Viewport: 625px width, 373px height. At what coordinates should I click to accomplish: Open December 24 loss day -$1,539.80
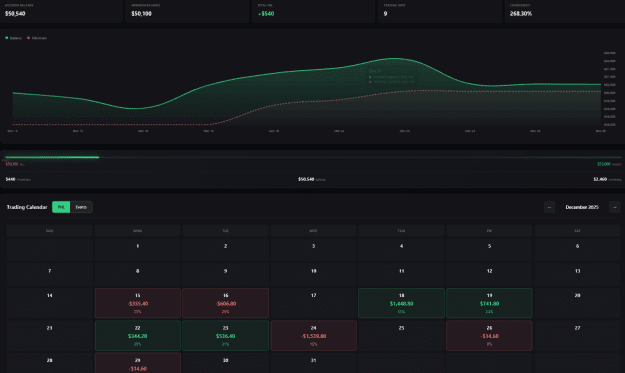tap(314, 336)
